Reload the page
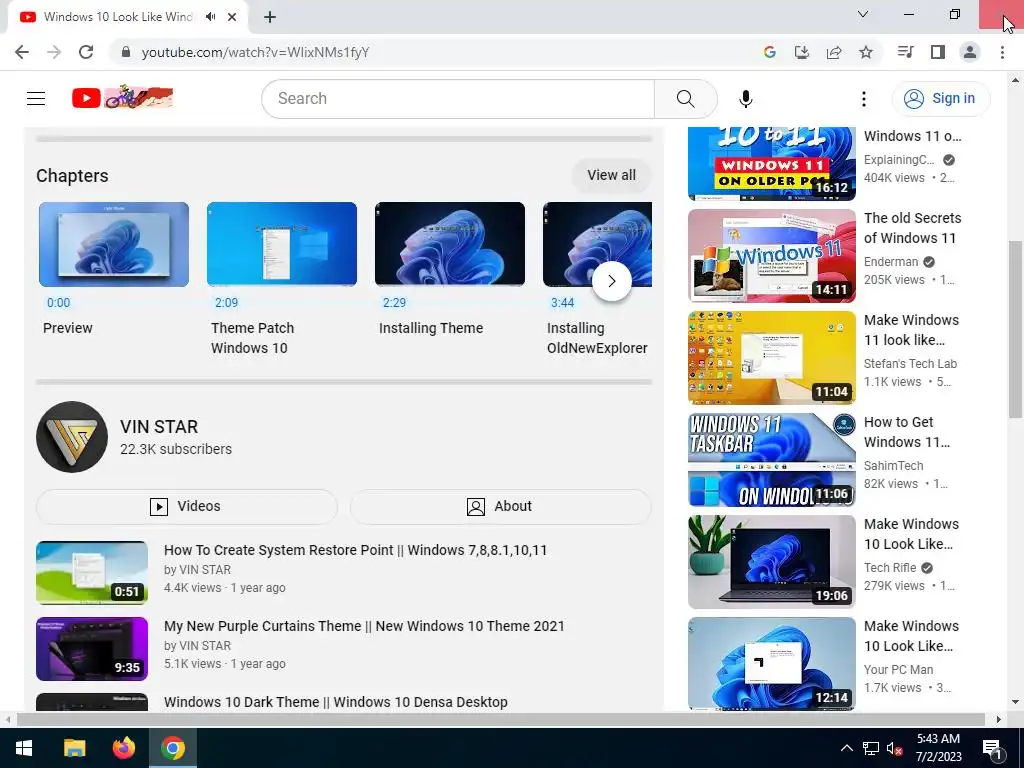This screenshot has height=768, width=1024. 86,52
